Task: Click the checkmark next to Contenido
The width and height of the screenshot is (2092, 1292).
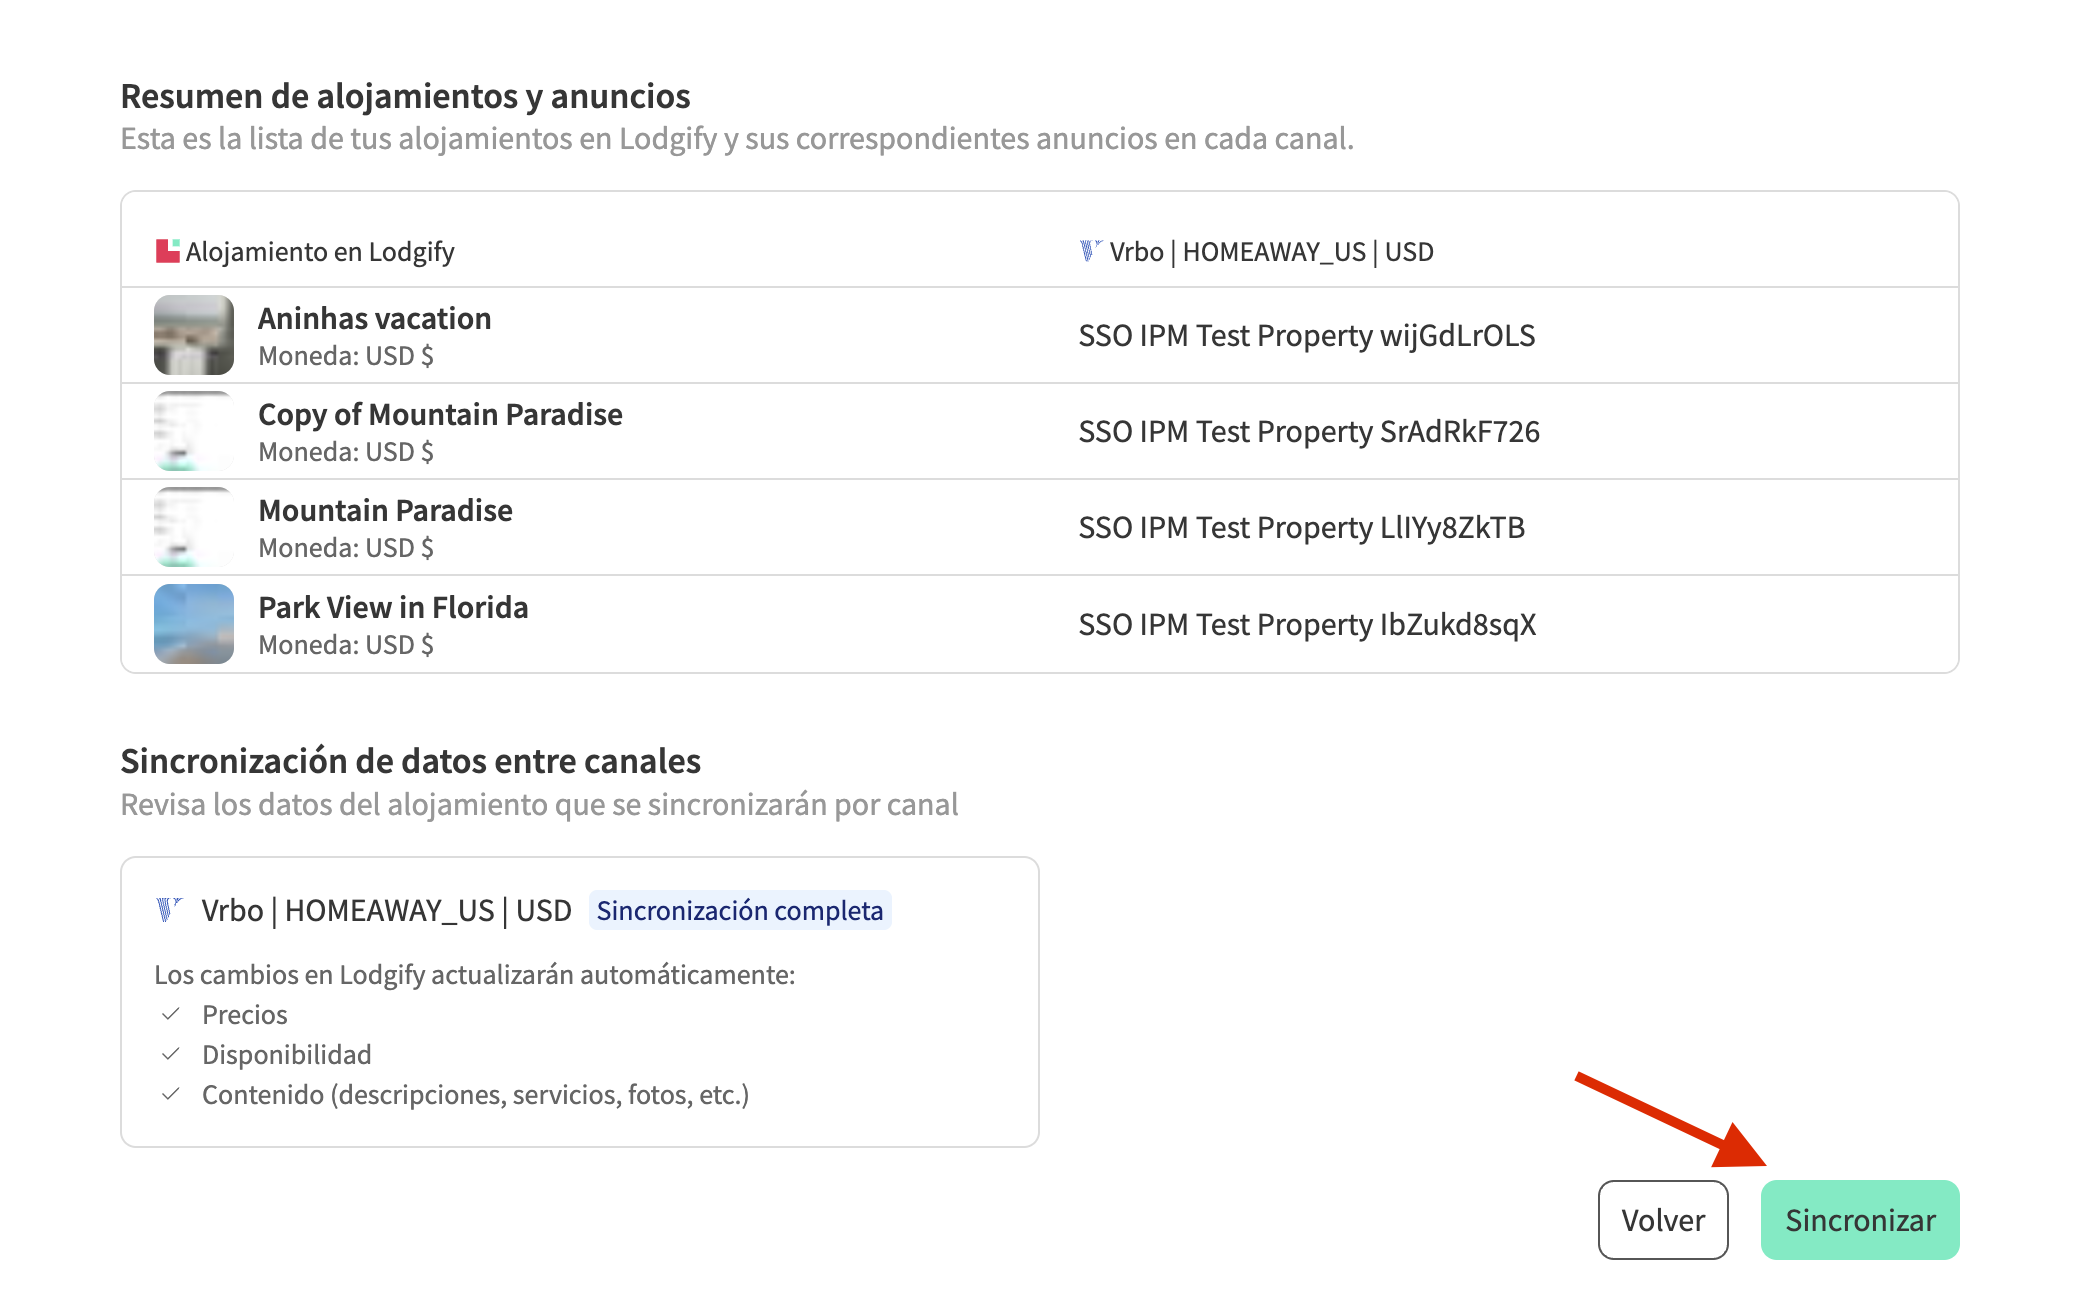Action: (171, 1094)
